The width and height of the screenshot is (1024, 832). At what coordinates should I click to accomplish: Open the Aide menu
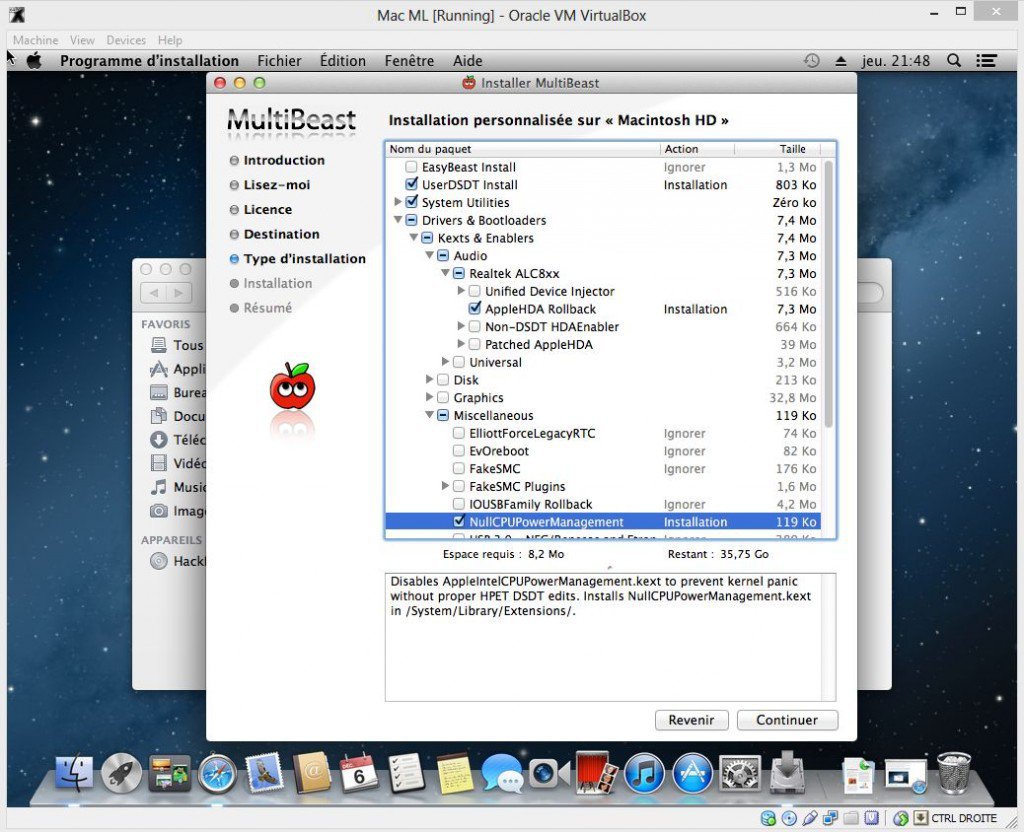click(468, 61)
